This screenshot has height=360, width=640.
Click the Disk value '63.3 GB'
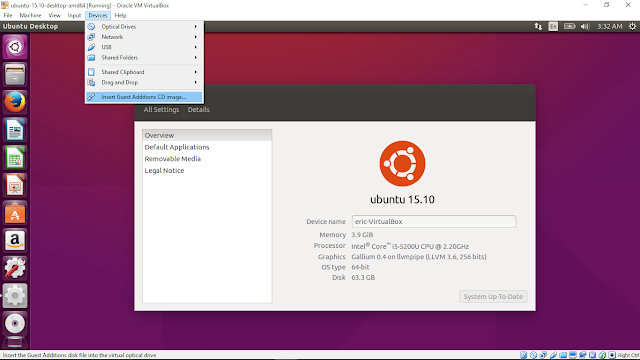click(363, 278)
